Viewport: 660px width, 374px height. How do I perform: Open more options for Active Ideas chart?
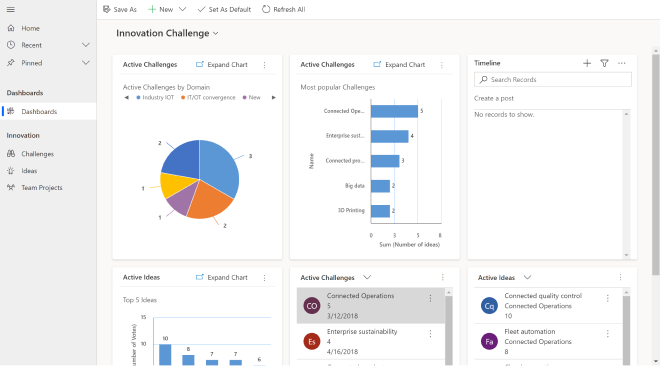click(264, 278)
